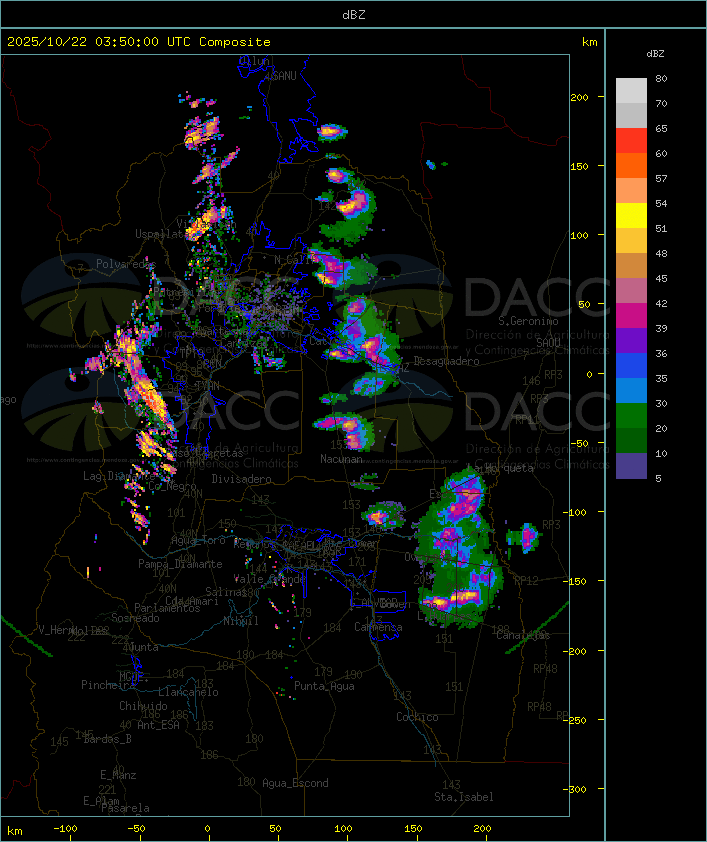Click the '-250' tick on the vertical axis
The image size is (707, 842).
574,720
